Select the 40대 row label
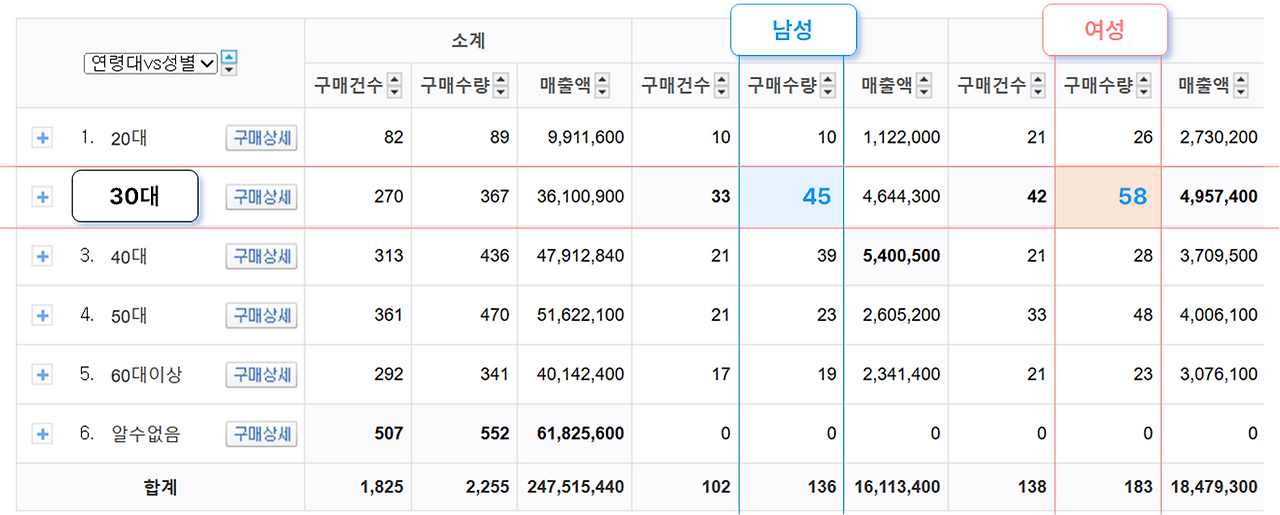The height and width of the screenshot is (515, 1280). pos(129,257)
